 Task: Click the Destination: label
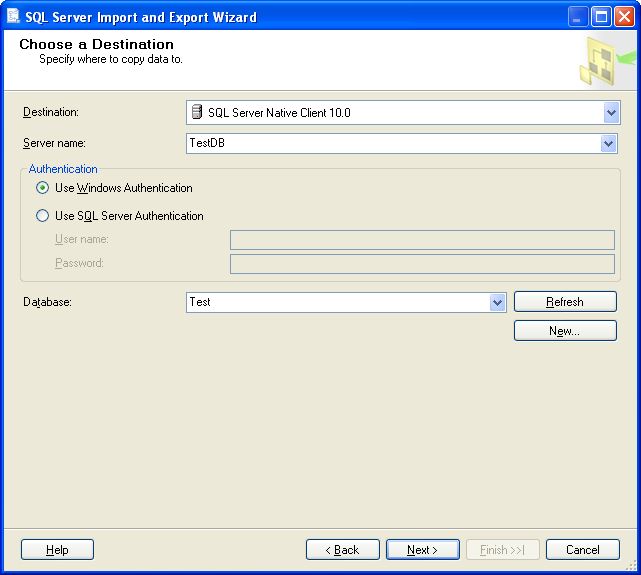(51, 112)
